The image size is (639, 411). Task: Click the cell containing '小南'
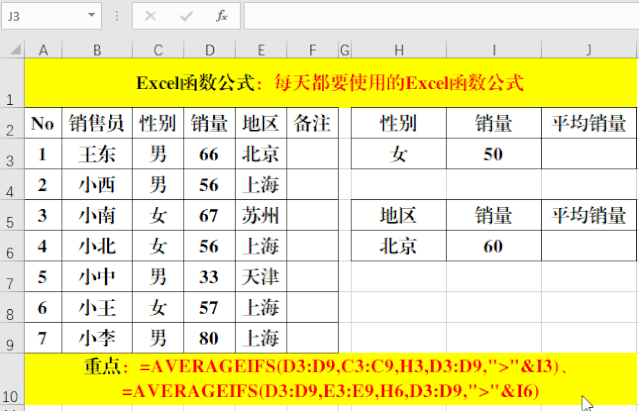[97, 215]
